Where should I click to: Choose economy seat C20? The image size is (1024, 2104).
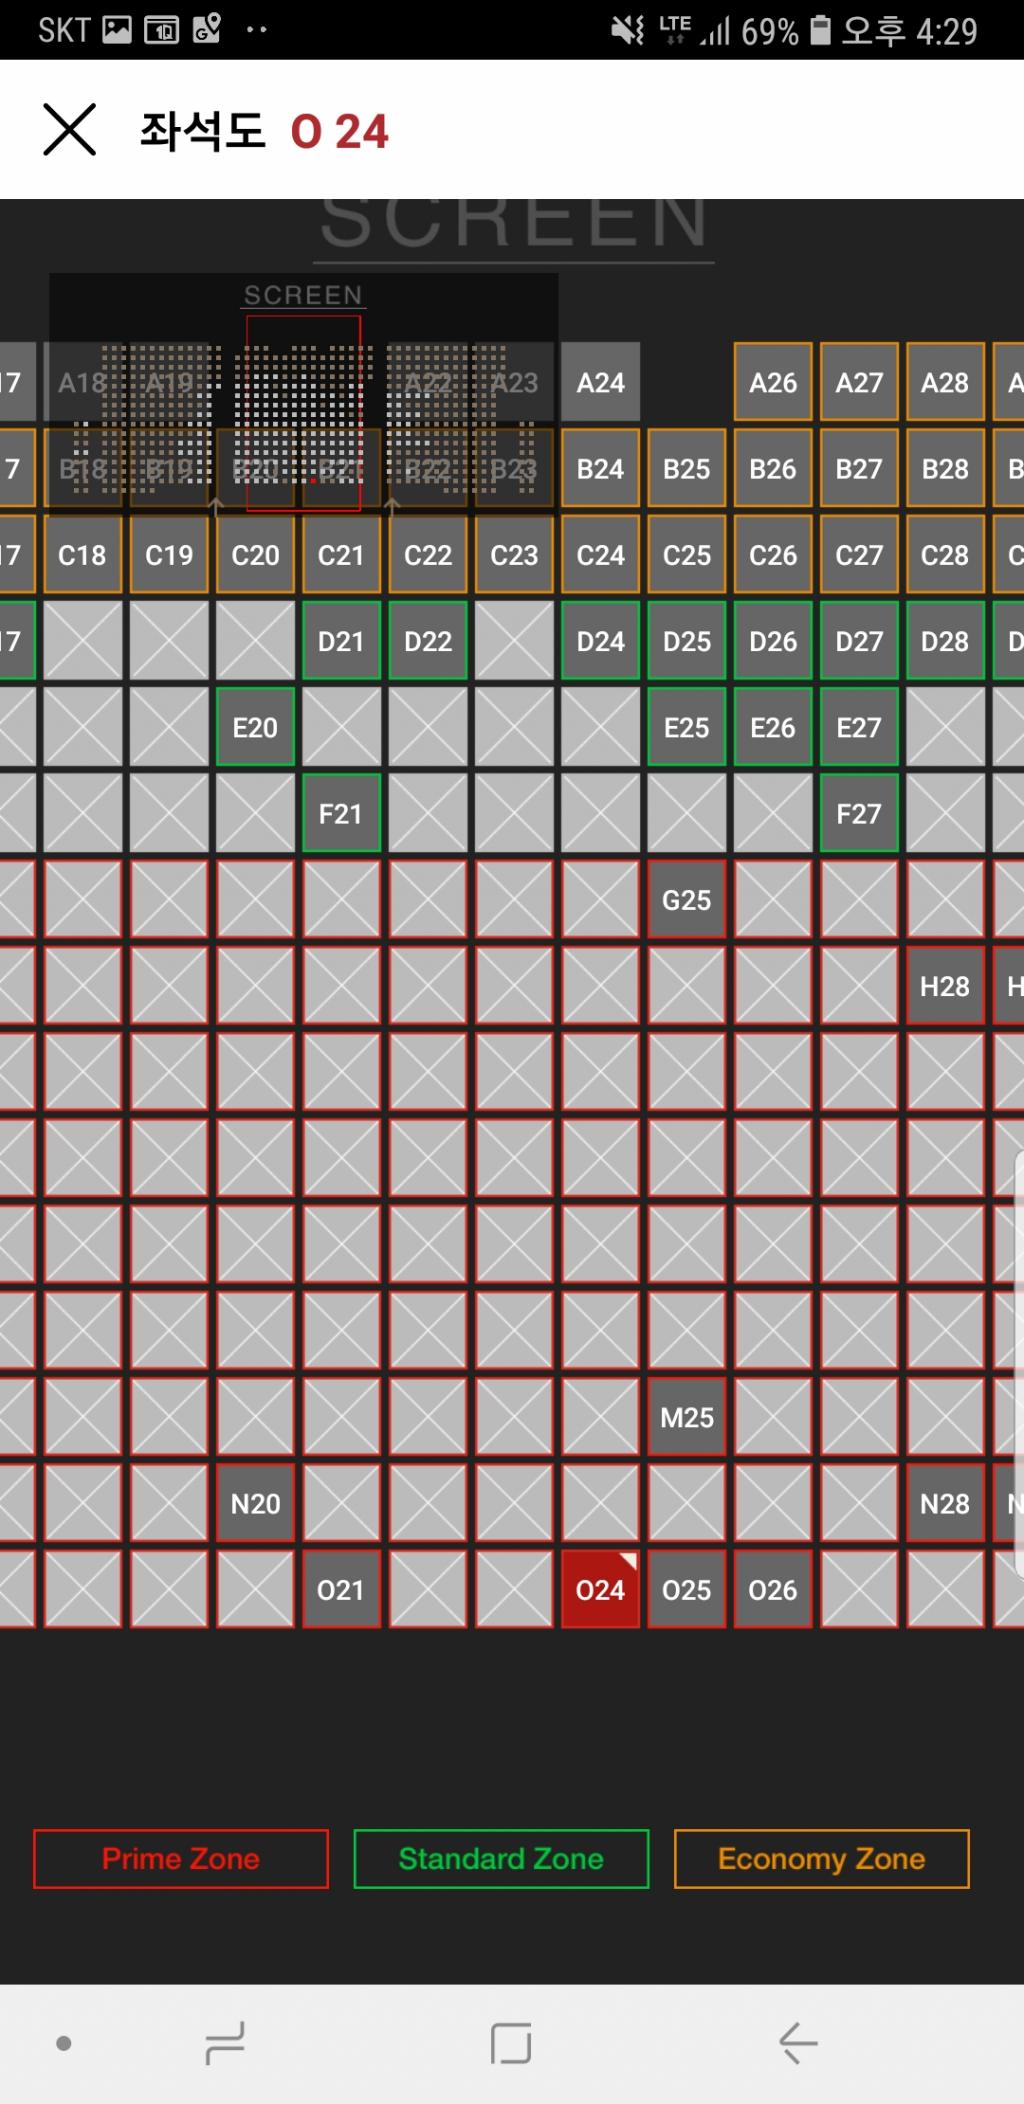(255, 555)
